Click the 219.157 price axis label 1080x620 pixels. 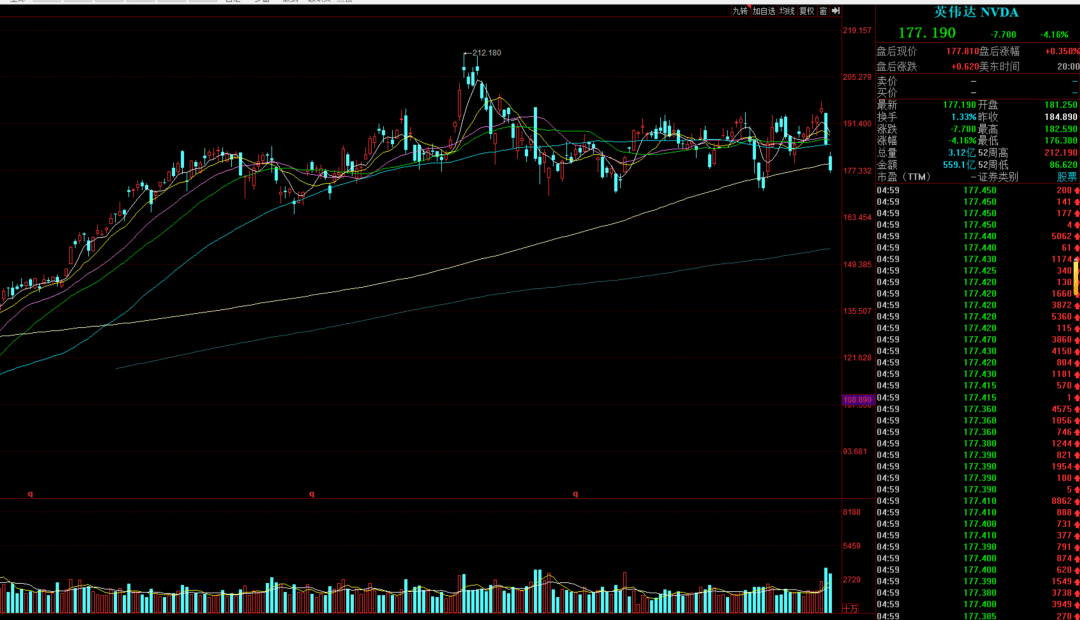[x=857, y=31]
